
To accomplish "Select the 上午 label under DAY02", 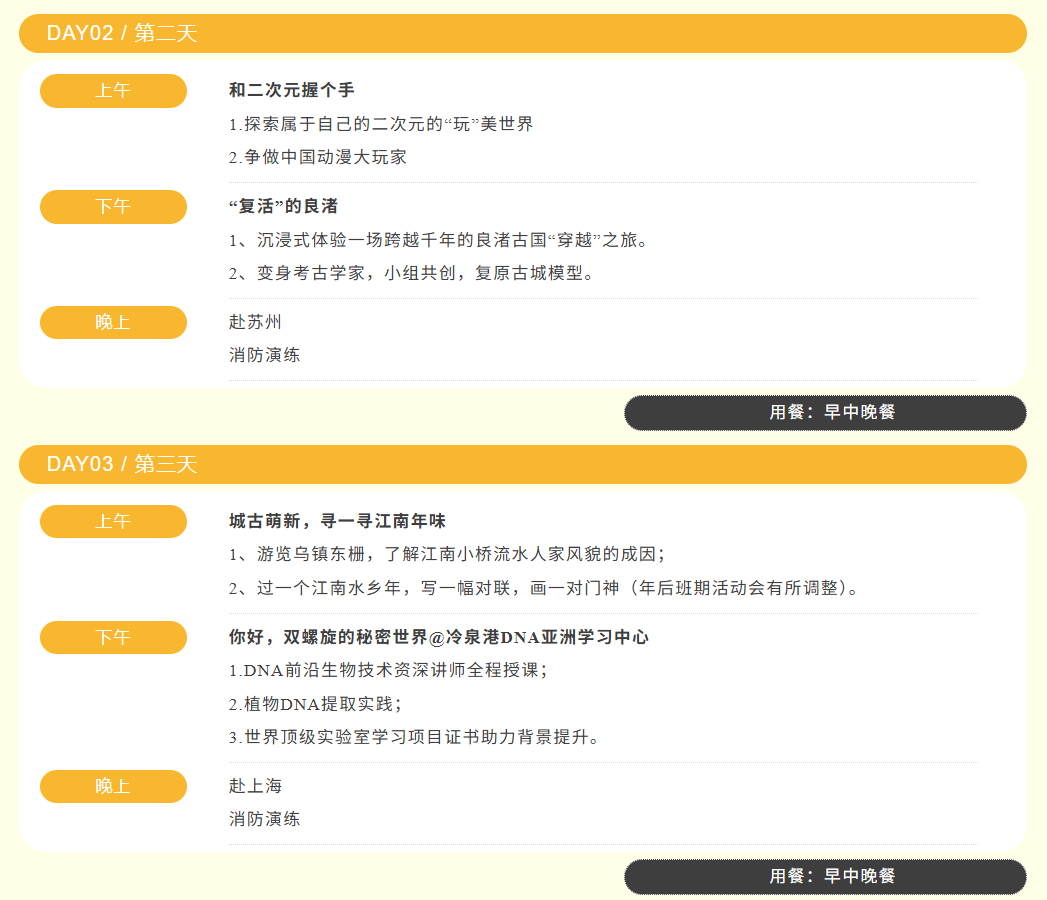I will [x=113, y=91].
